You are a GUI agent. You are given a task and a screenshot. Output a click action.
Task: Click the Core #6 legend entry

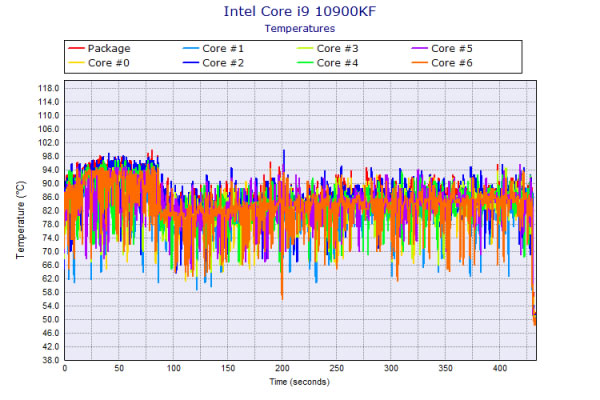(x=442, y=63)
